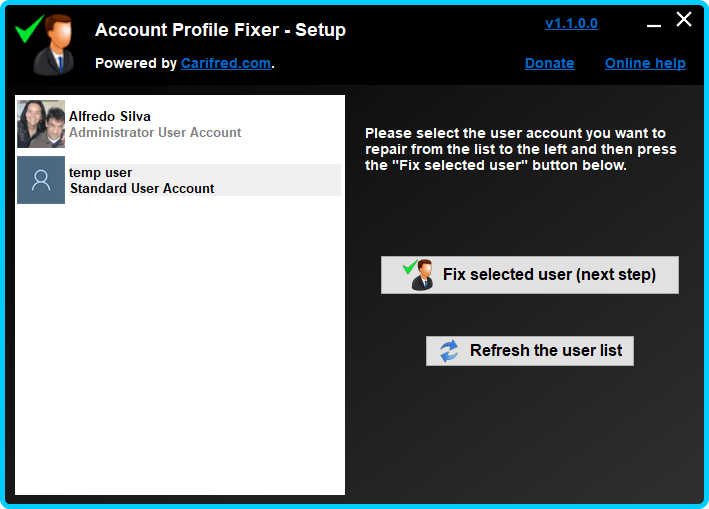Image resolution: width=709 pixels, height=509 pixels.
Task: Click the Standard User Account label
Action: point(142,188)
